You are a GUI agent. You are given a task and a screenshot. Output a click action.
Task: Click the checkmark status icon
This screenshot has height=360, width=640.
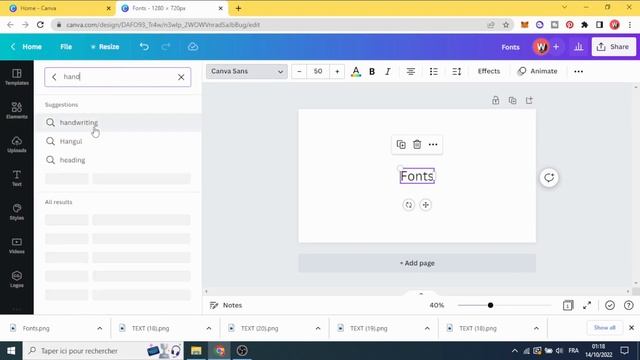pyautogui.click(x=610, y=305)
